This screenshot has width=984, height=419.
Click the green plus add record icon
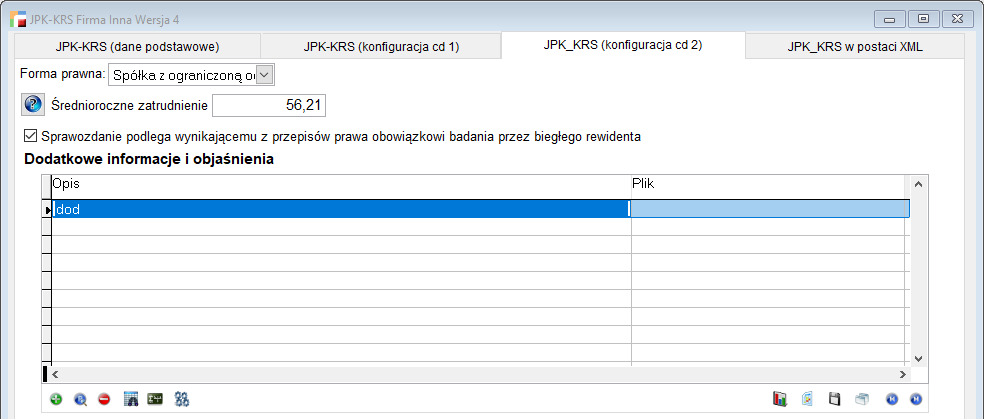(x=56, y=399)
